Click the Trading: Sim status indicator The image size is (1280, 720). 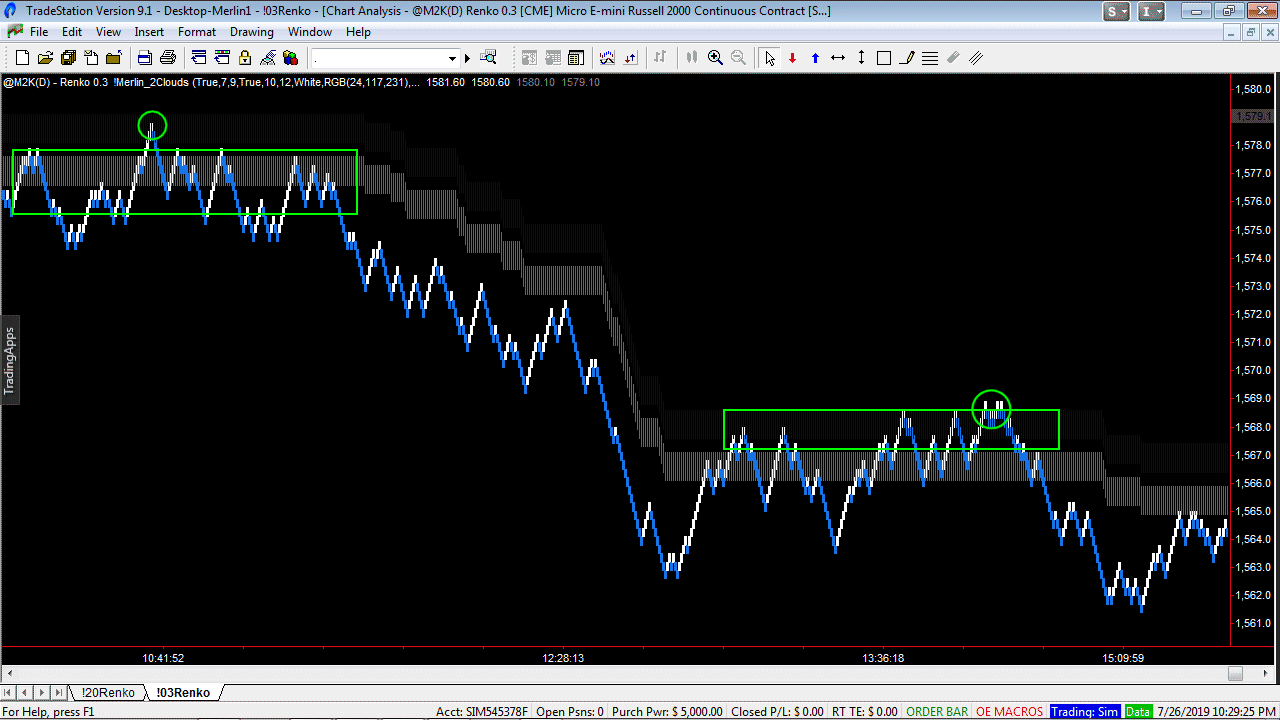(1085, 712)
